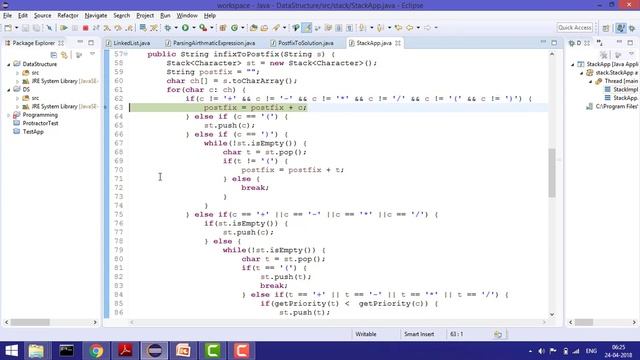Click the Open Type toolbar icon
640x360 pixels.
[x=253, y=28]
